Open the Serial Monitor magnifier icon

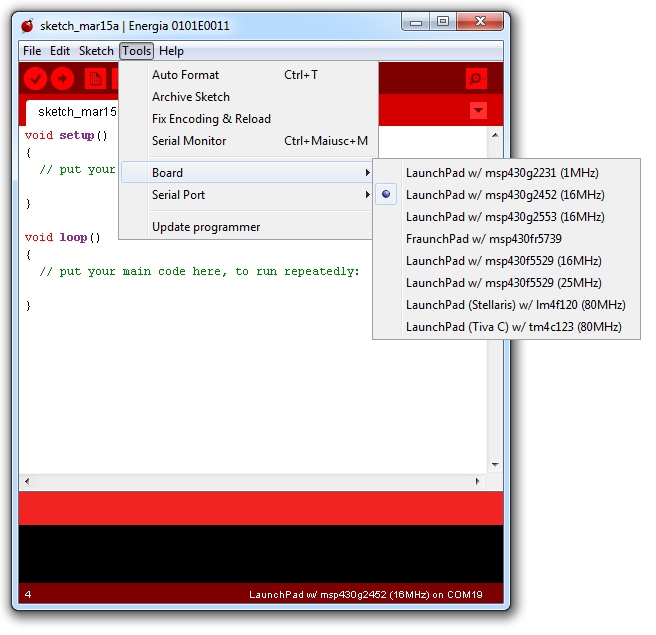click(476, 79)
